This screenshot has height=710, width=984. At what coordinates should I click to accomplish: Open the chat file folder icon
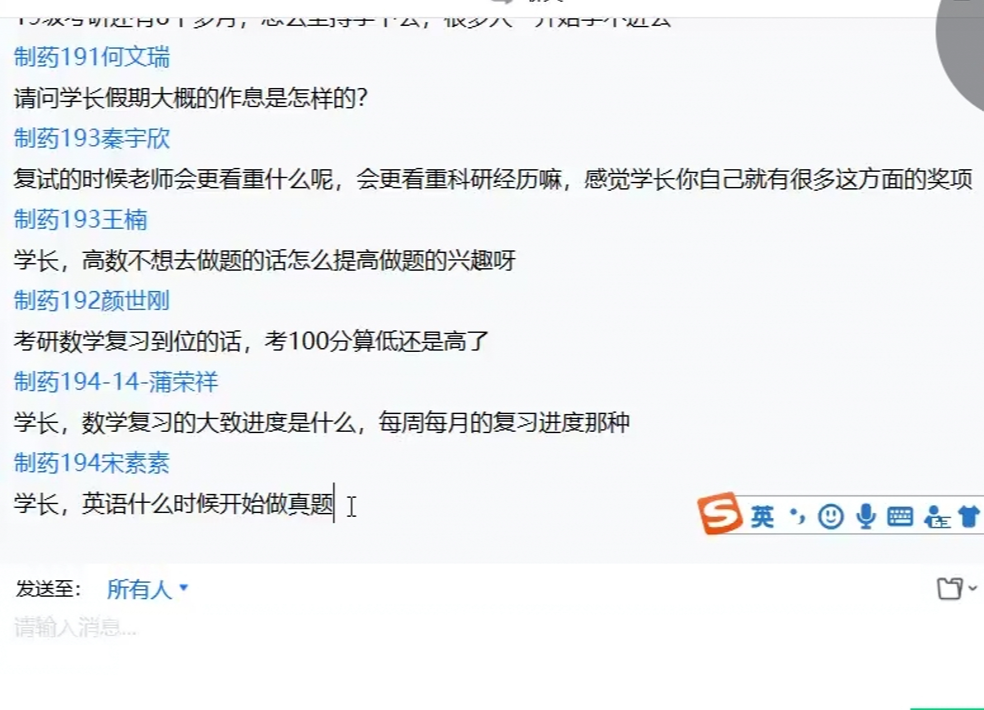click(949, 589)
